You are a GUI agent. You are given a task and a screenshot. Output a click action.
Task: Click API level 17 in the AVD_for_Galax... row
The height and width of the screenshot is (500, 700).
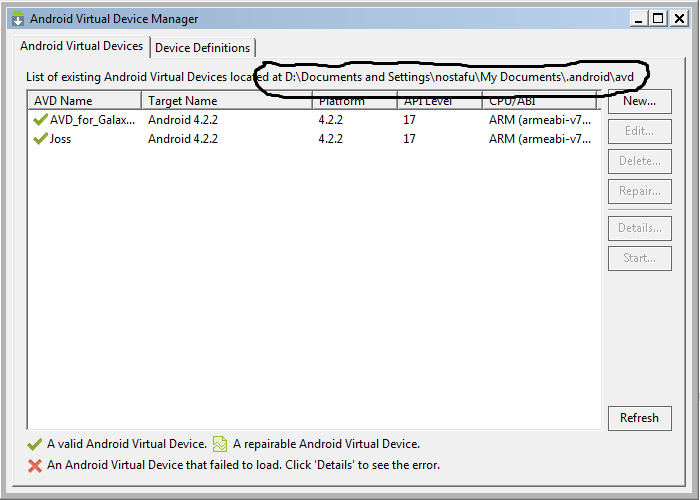pyautogui.click(x=409, y=120)
